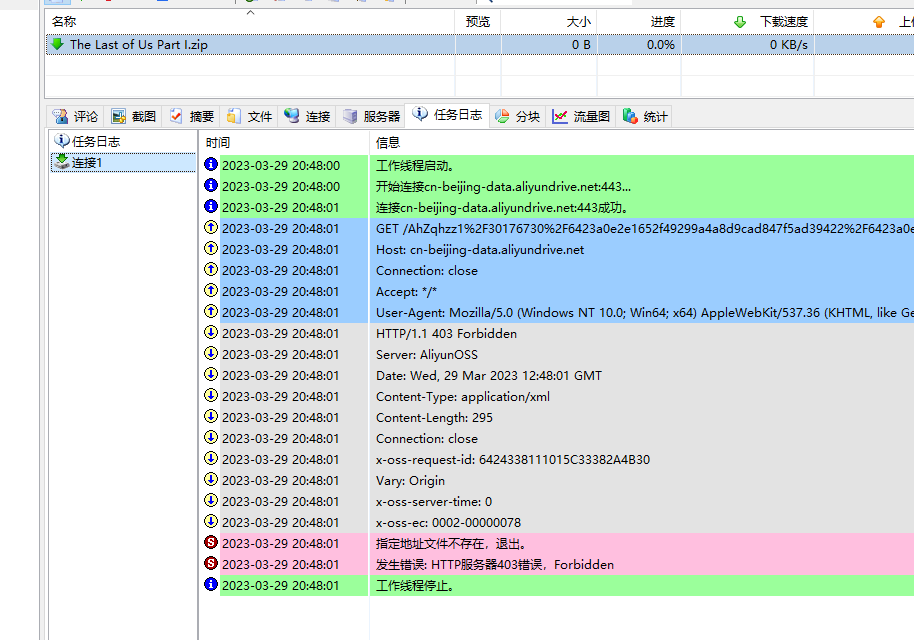Screen dimensions: 914x640
Task: Sort tasks by the 下载速度 column
Action: pyautogui.click(x=747, y=22)
